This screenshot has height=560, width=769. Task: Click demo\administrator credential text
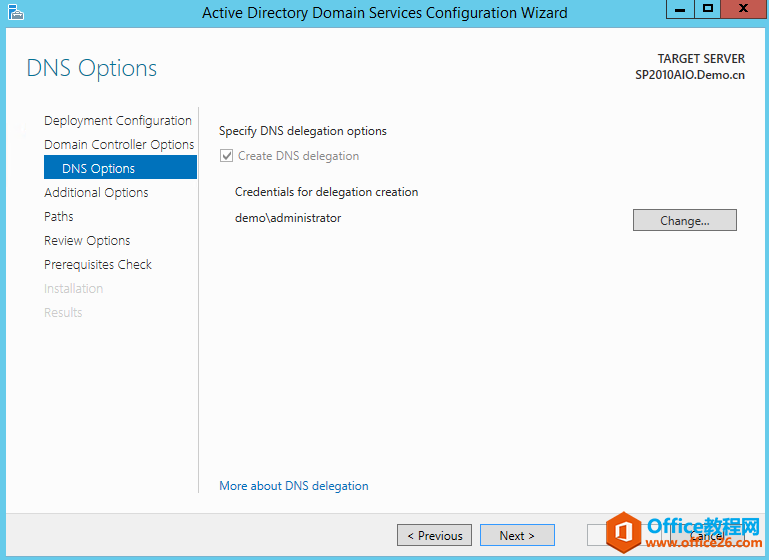tap(288, 218)
